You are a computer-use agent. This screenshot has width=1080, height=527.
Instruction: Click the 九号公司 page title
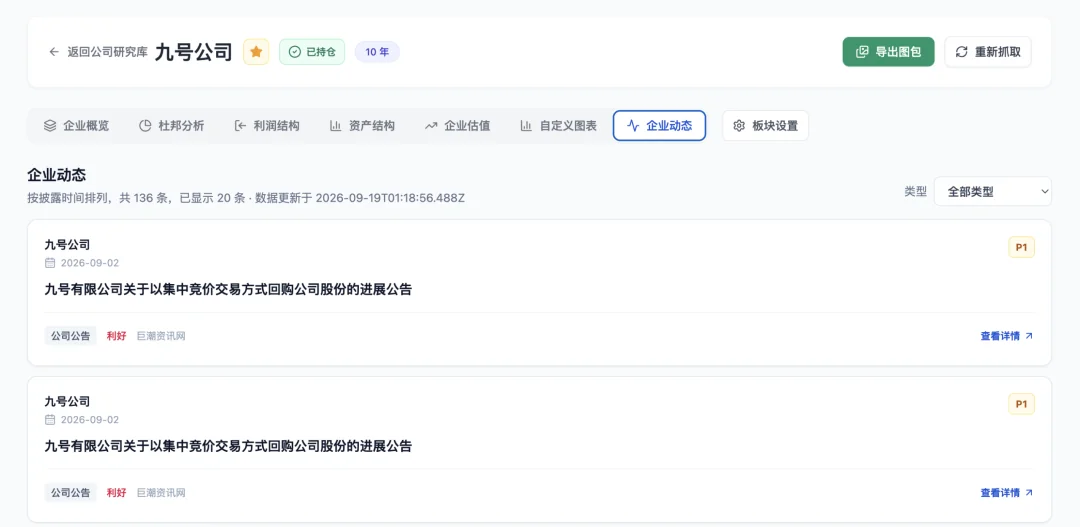coord(194,52)
